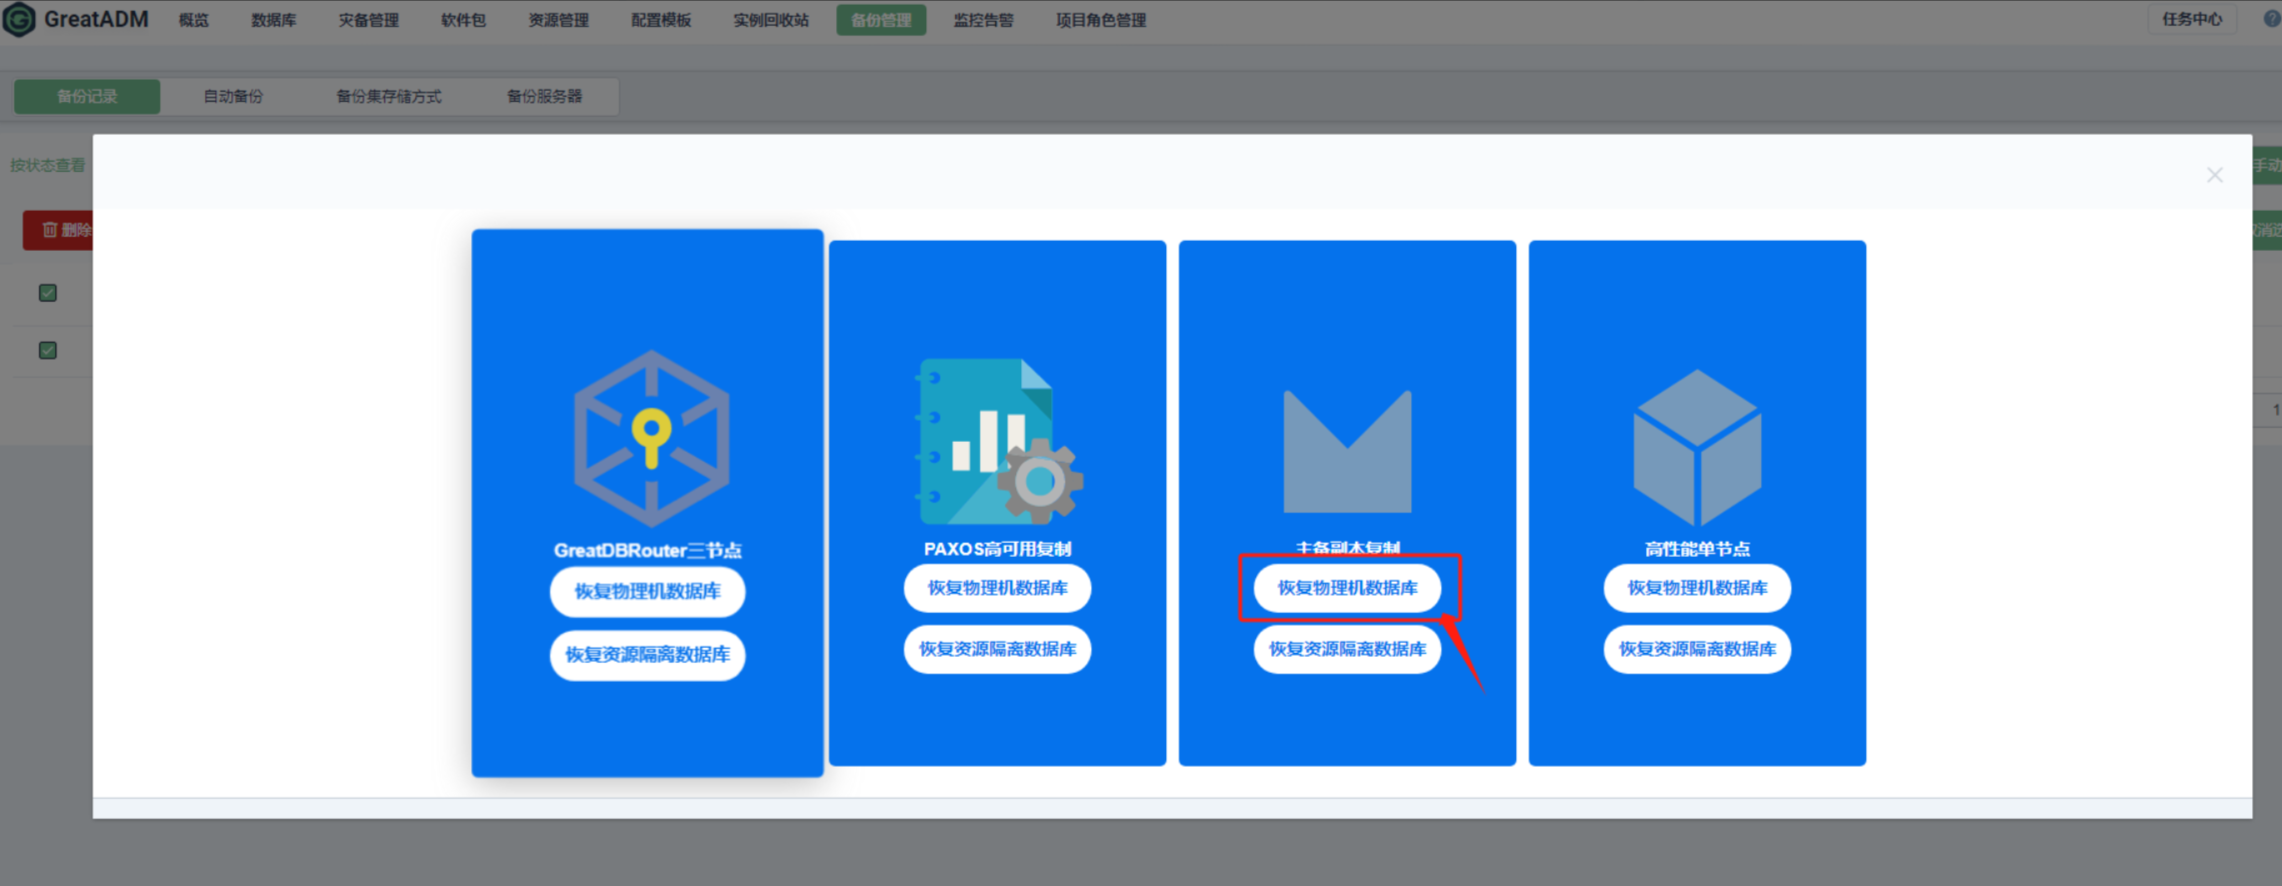The image size is (2282, 886).
Task: Close the restore type dialog
Action: tap(2215, 175)
